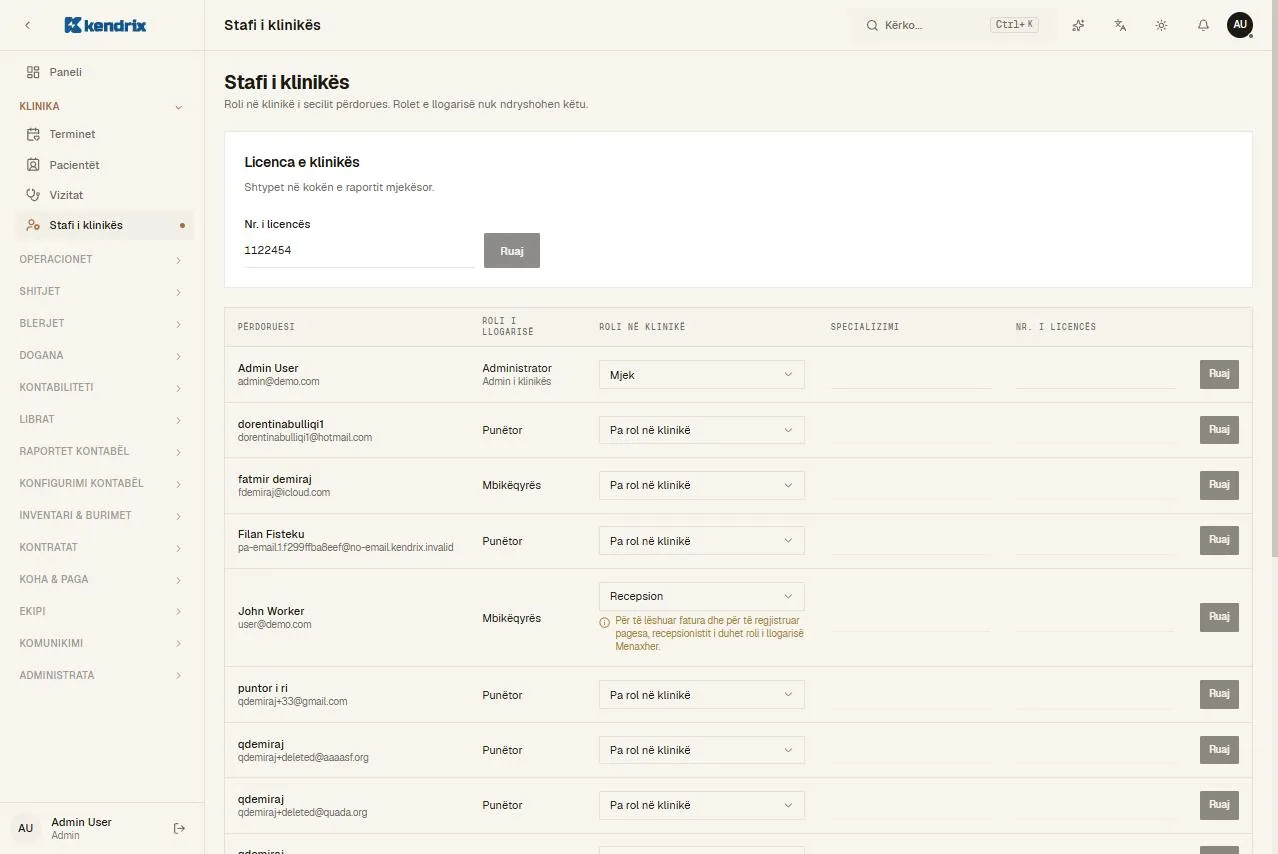This screenshot has height=854, width=1278.
Task: Expand the INVENTARI & BURIMET section
Action: [x=102, y=516]
